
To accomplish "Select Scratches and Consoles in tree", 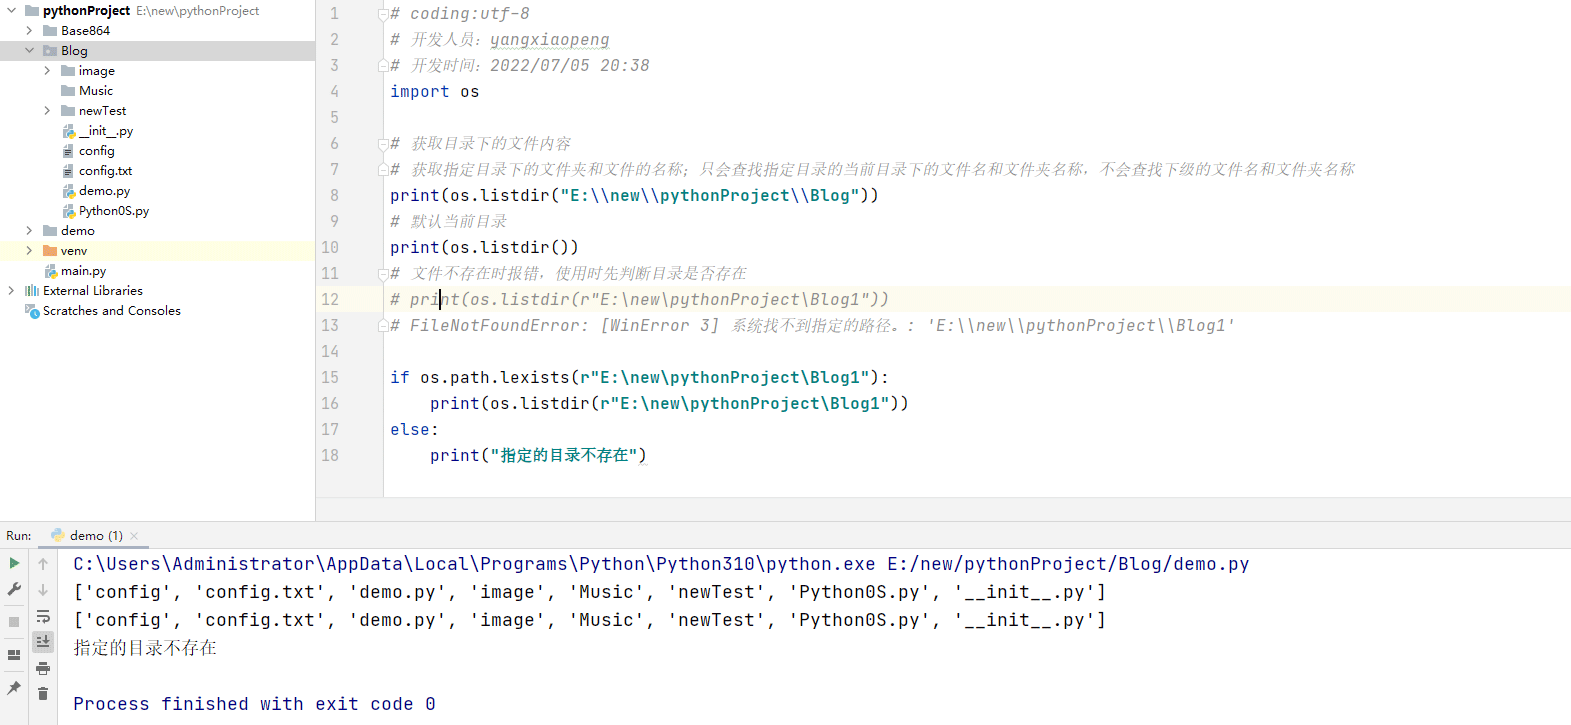I will click(112, 311).
